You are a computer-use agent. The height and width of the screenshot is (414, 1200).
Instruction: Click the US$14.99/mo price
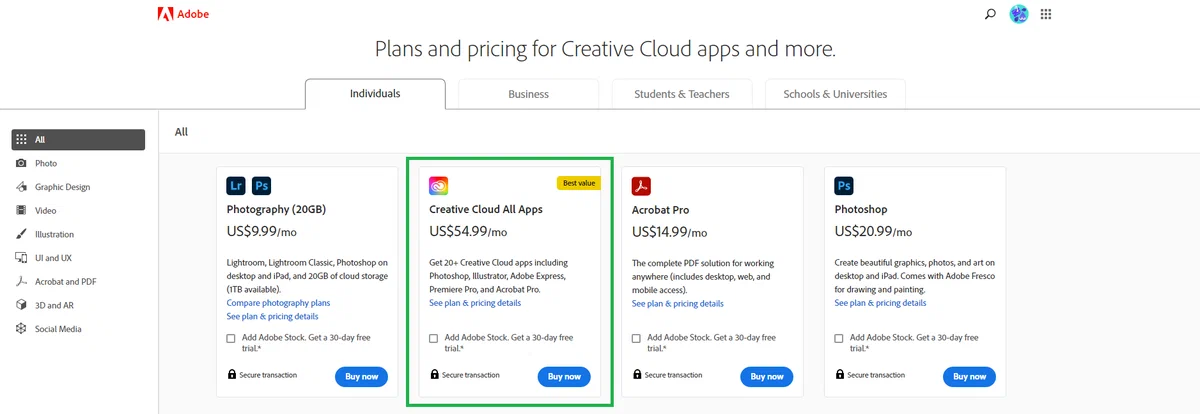click(670, 232)
